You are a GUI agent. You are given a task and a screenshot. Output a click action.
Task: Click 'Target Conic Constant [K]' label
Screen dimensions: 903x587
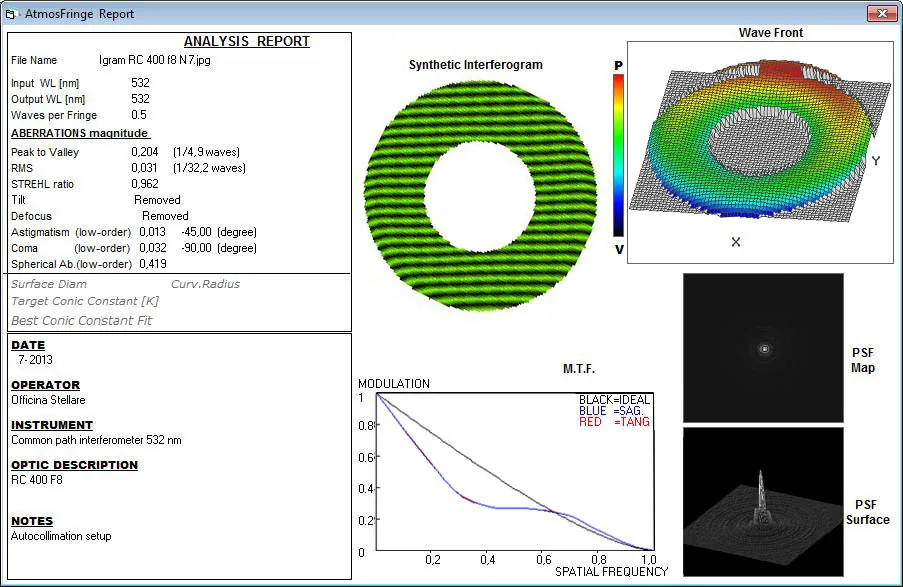[x=85, y=301]
